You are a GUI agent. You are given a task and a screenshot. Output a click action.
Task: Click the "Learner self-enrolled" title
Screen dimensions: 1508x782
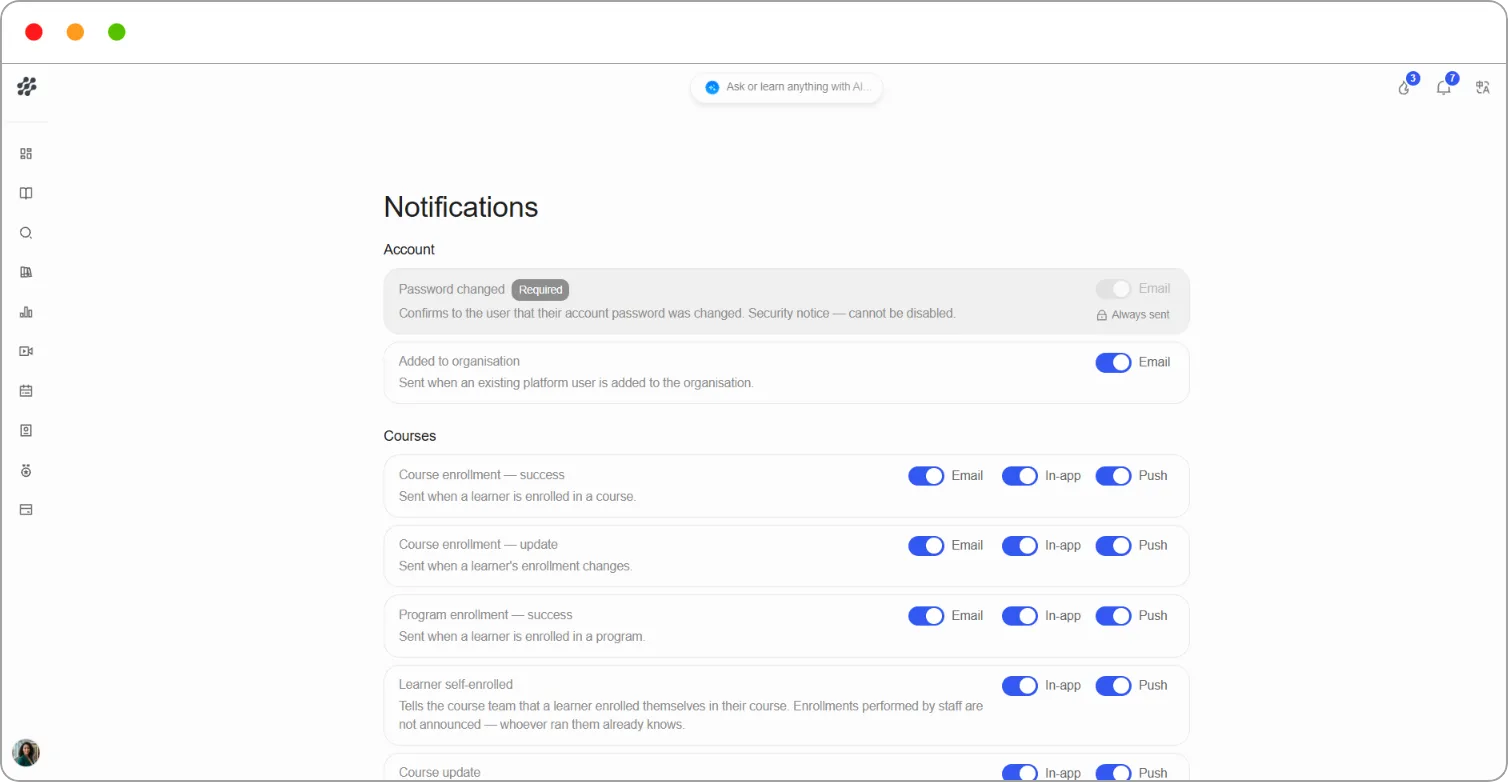456,685
